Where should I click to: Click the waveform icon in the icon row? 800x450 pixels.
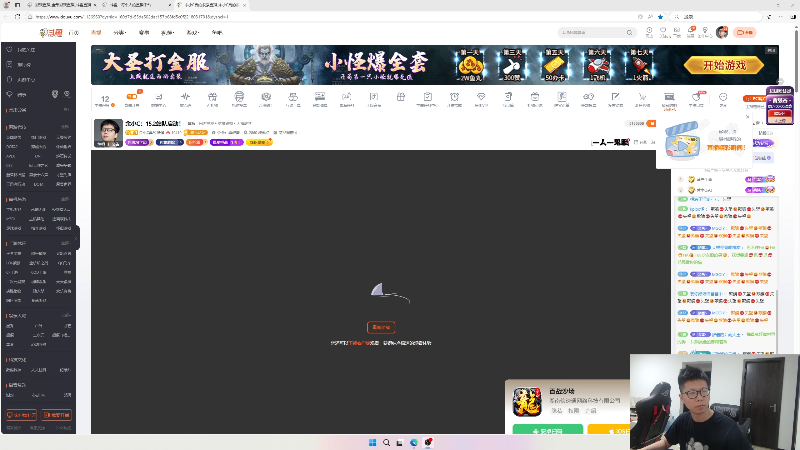185,99
